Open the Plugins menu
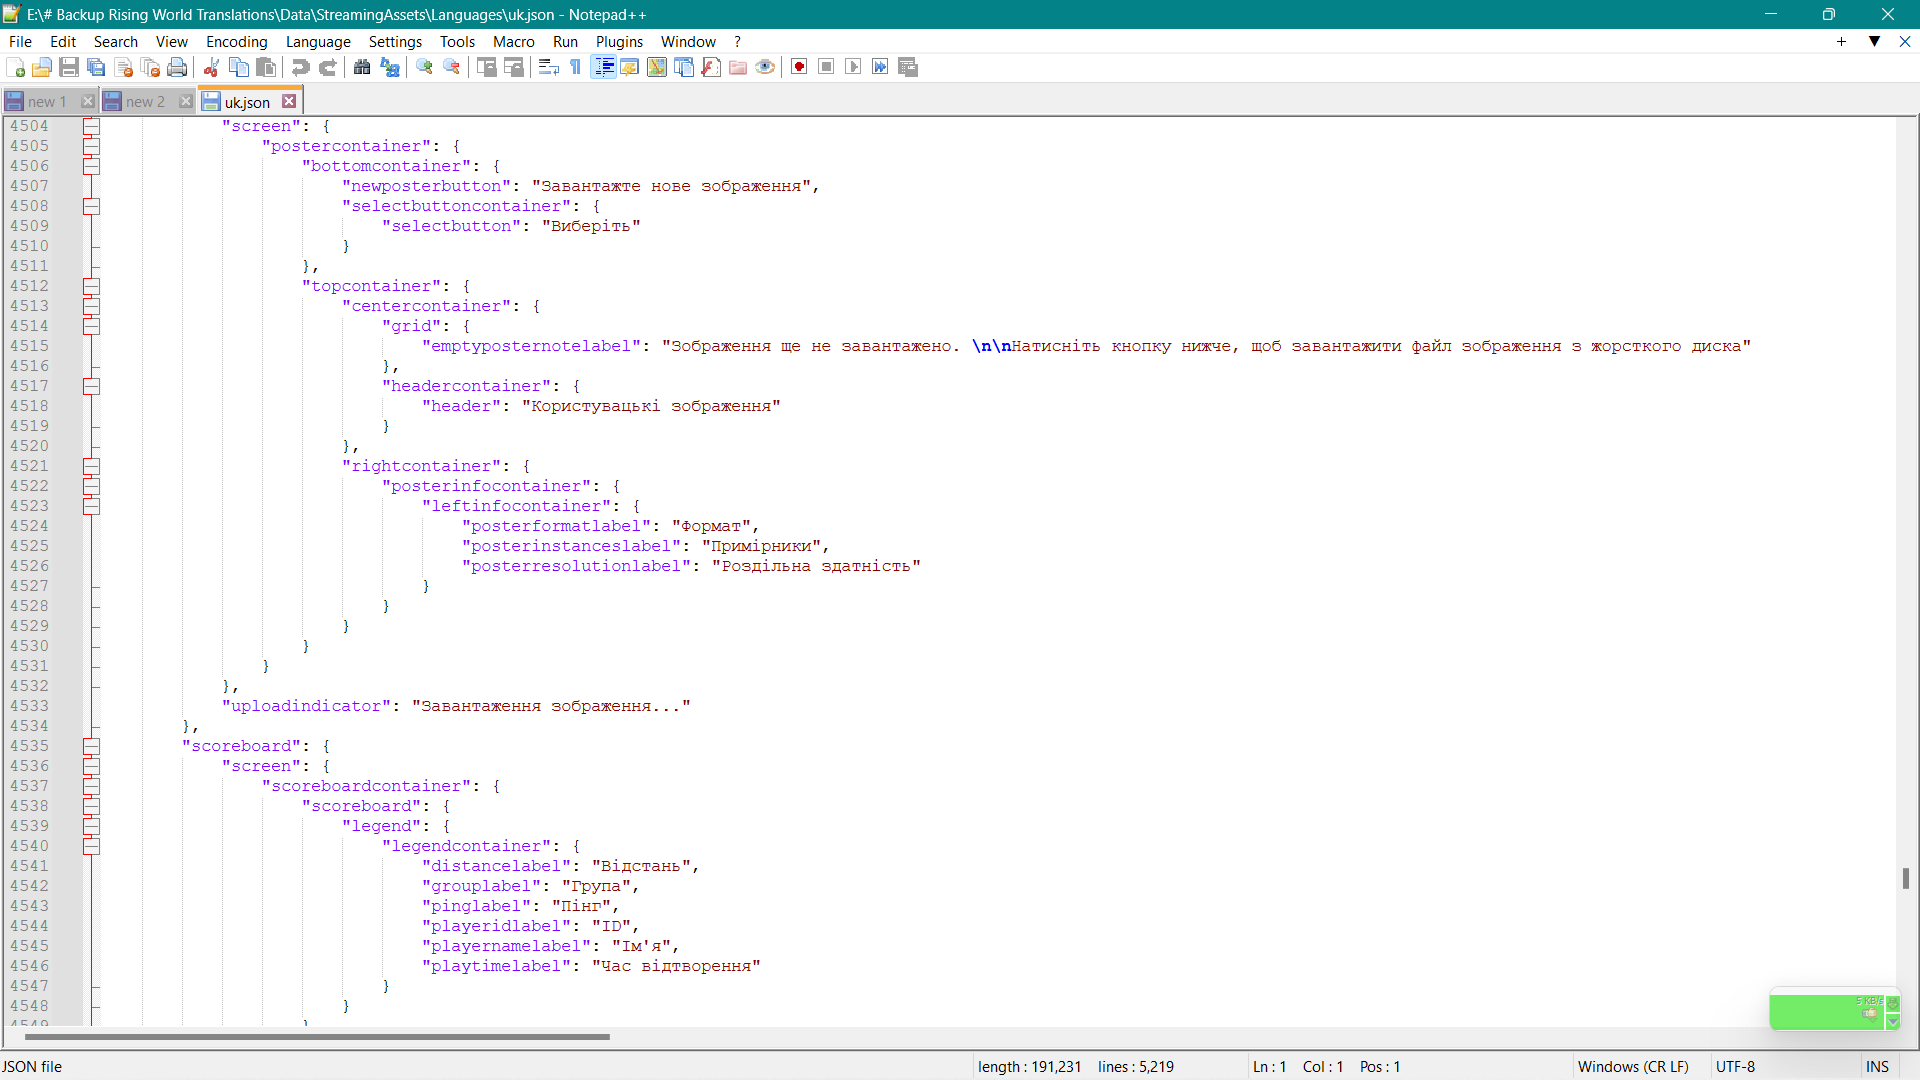This screenshot has height=1080, width=1920. point(618,41)
